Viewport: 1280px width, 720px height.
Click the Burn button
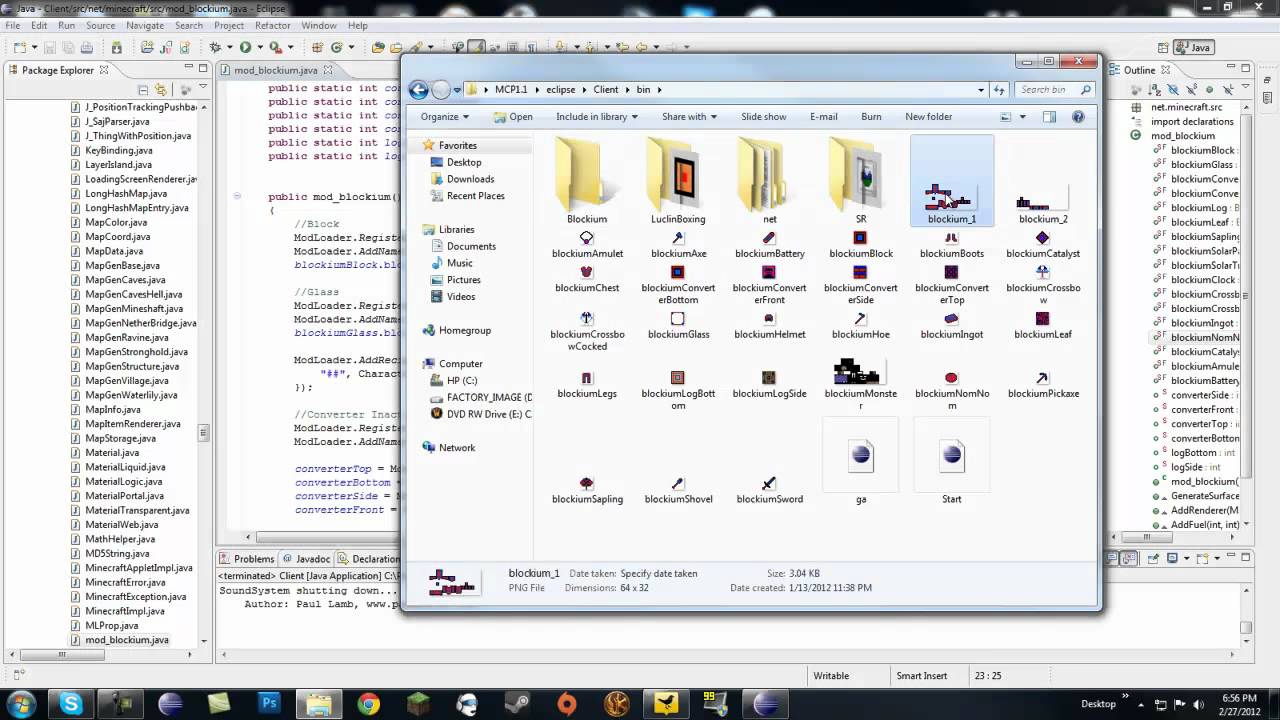pyautogui.click(x=871, y=117)
